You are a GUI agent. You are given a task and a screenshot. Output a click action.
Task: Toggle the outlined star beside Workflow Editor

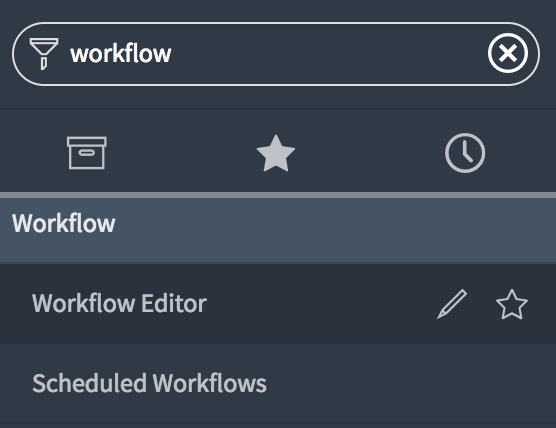[512, 304]
